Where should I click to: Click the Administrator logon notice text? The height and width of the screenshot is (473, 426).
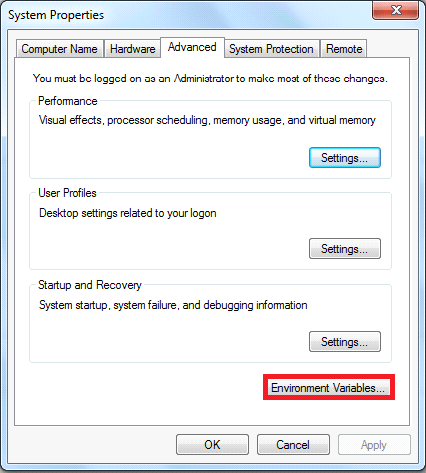point(210,79)
